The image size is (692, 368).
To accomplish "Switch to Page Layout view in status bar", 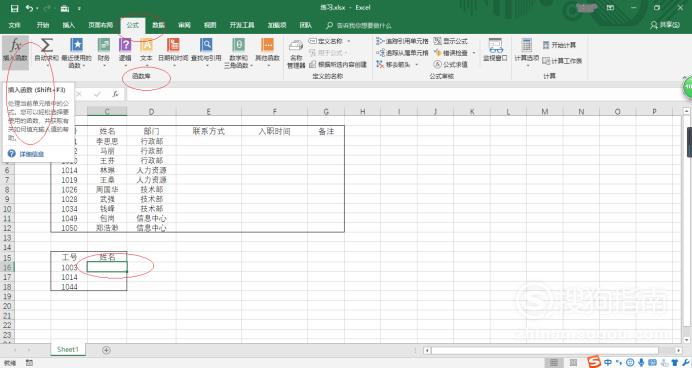I will tap(573, 363).
